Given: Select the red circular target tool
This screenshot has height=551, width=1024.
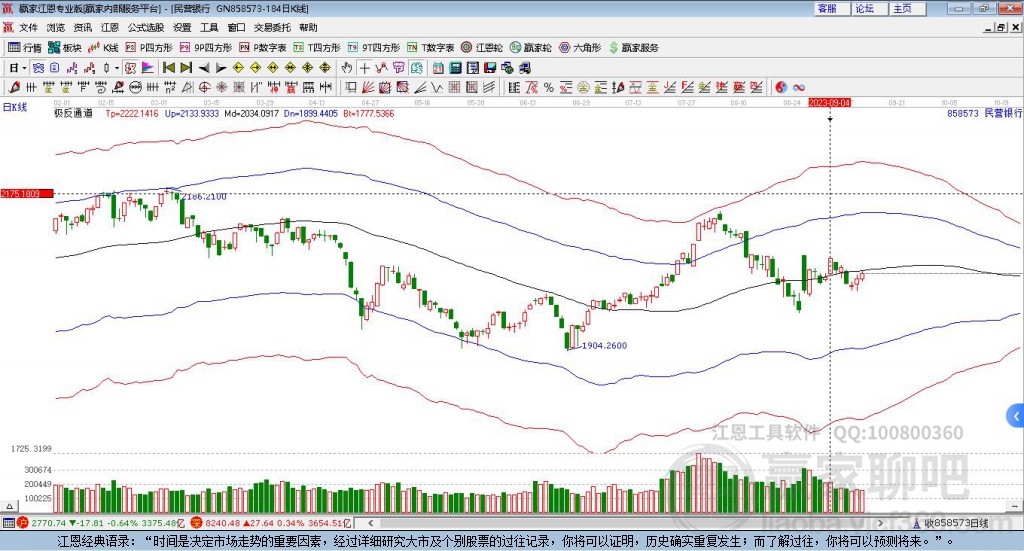Looking at the screenshot, I should 204,87.
